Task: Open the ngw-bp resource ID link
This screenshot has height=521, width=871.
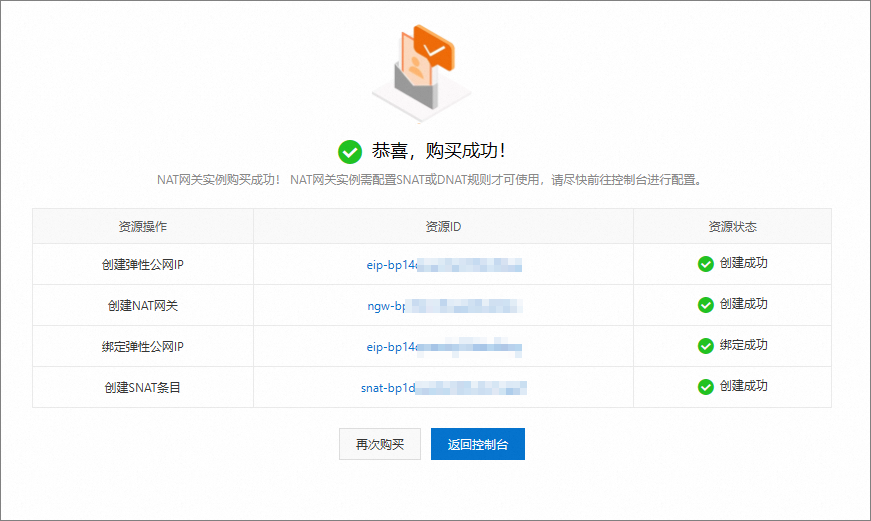Action: click(x=444, y=305)
